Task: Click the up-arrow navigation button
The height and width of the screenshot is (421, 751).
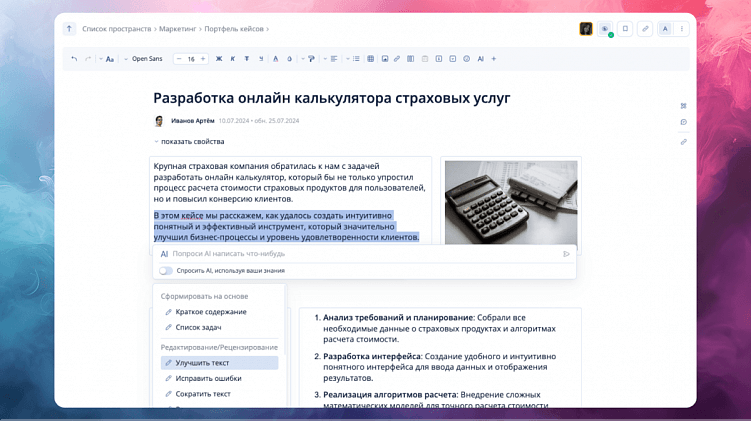Action: click(x=69, y=29)
